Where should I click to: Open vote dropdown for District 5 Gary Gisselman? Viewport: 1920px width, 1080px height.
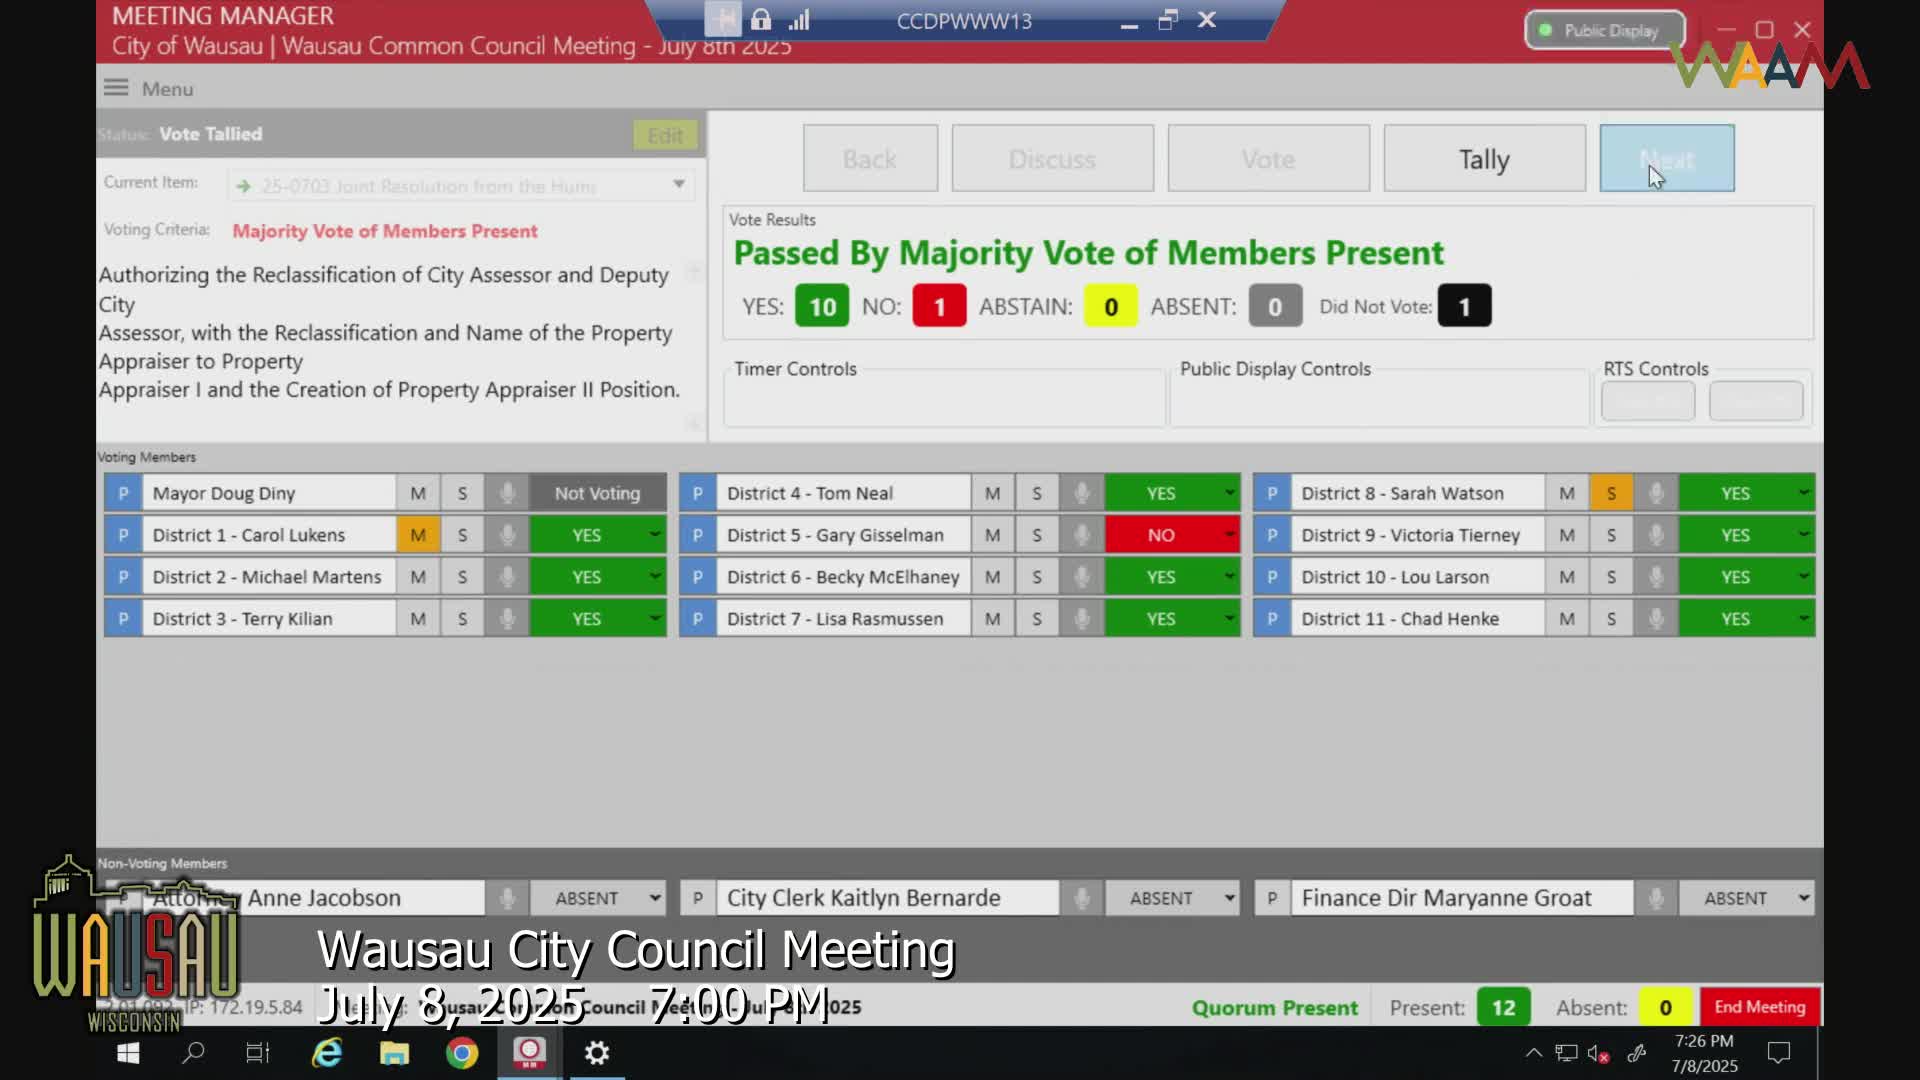tap(1229, 535)
